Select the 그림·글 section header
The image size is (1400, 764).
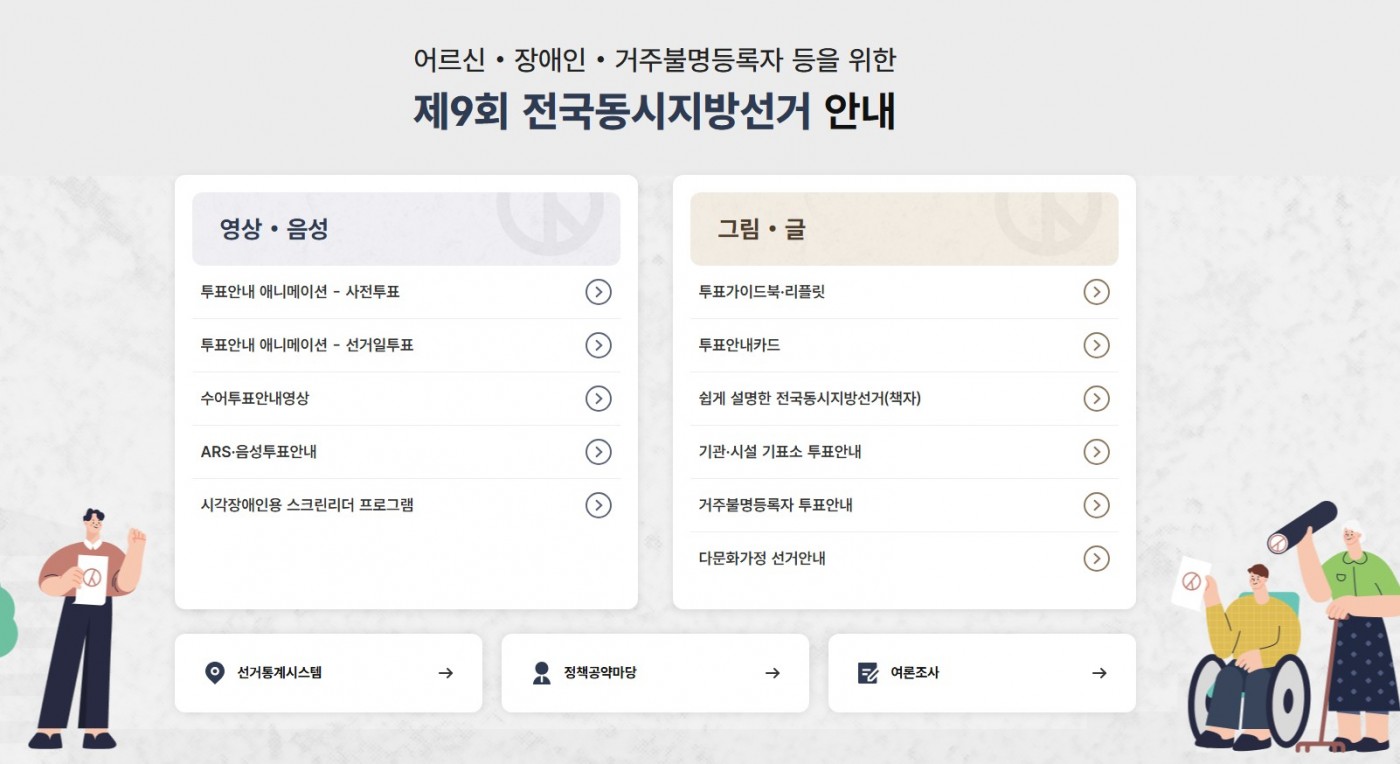pos(904,229)
